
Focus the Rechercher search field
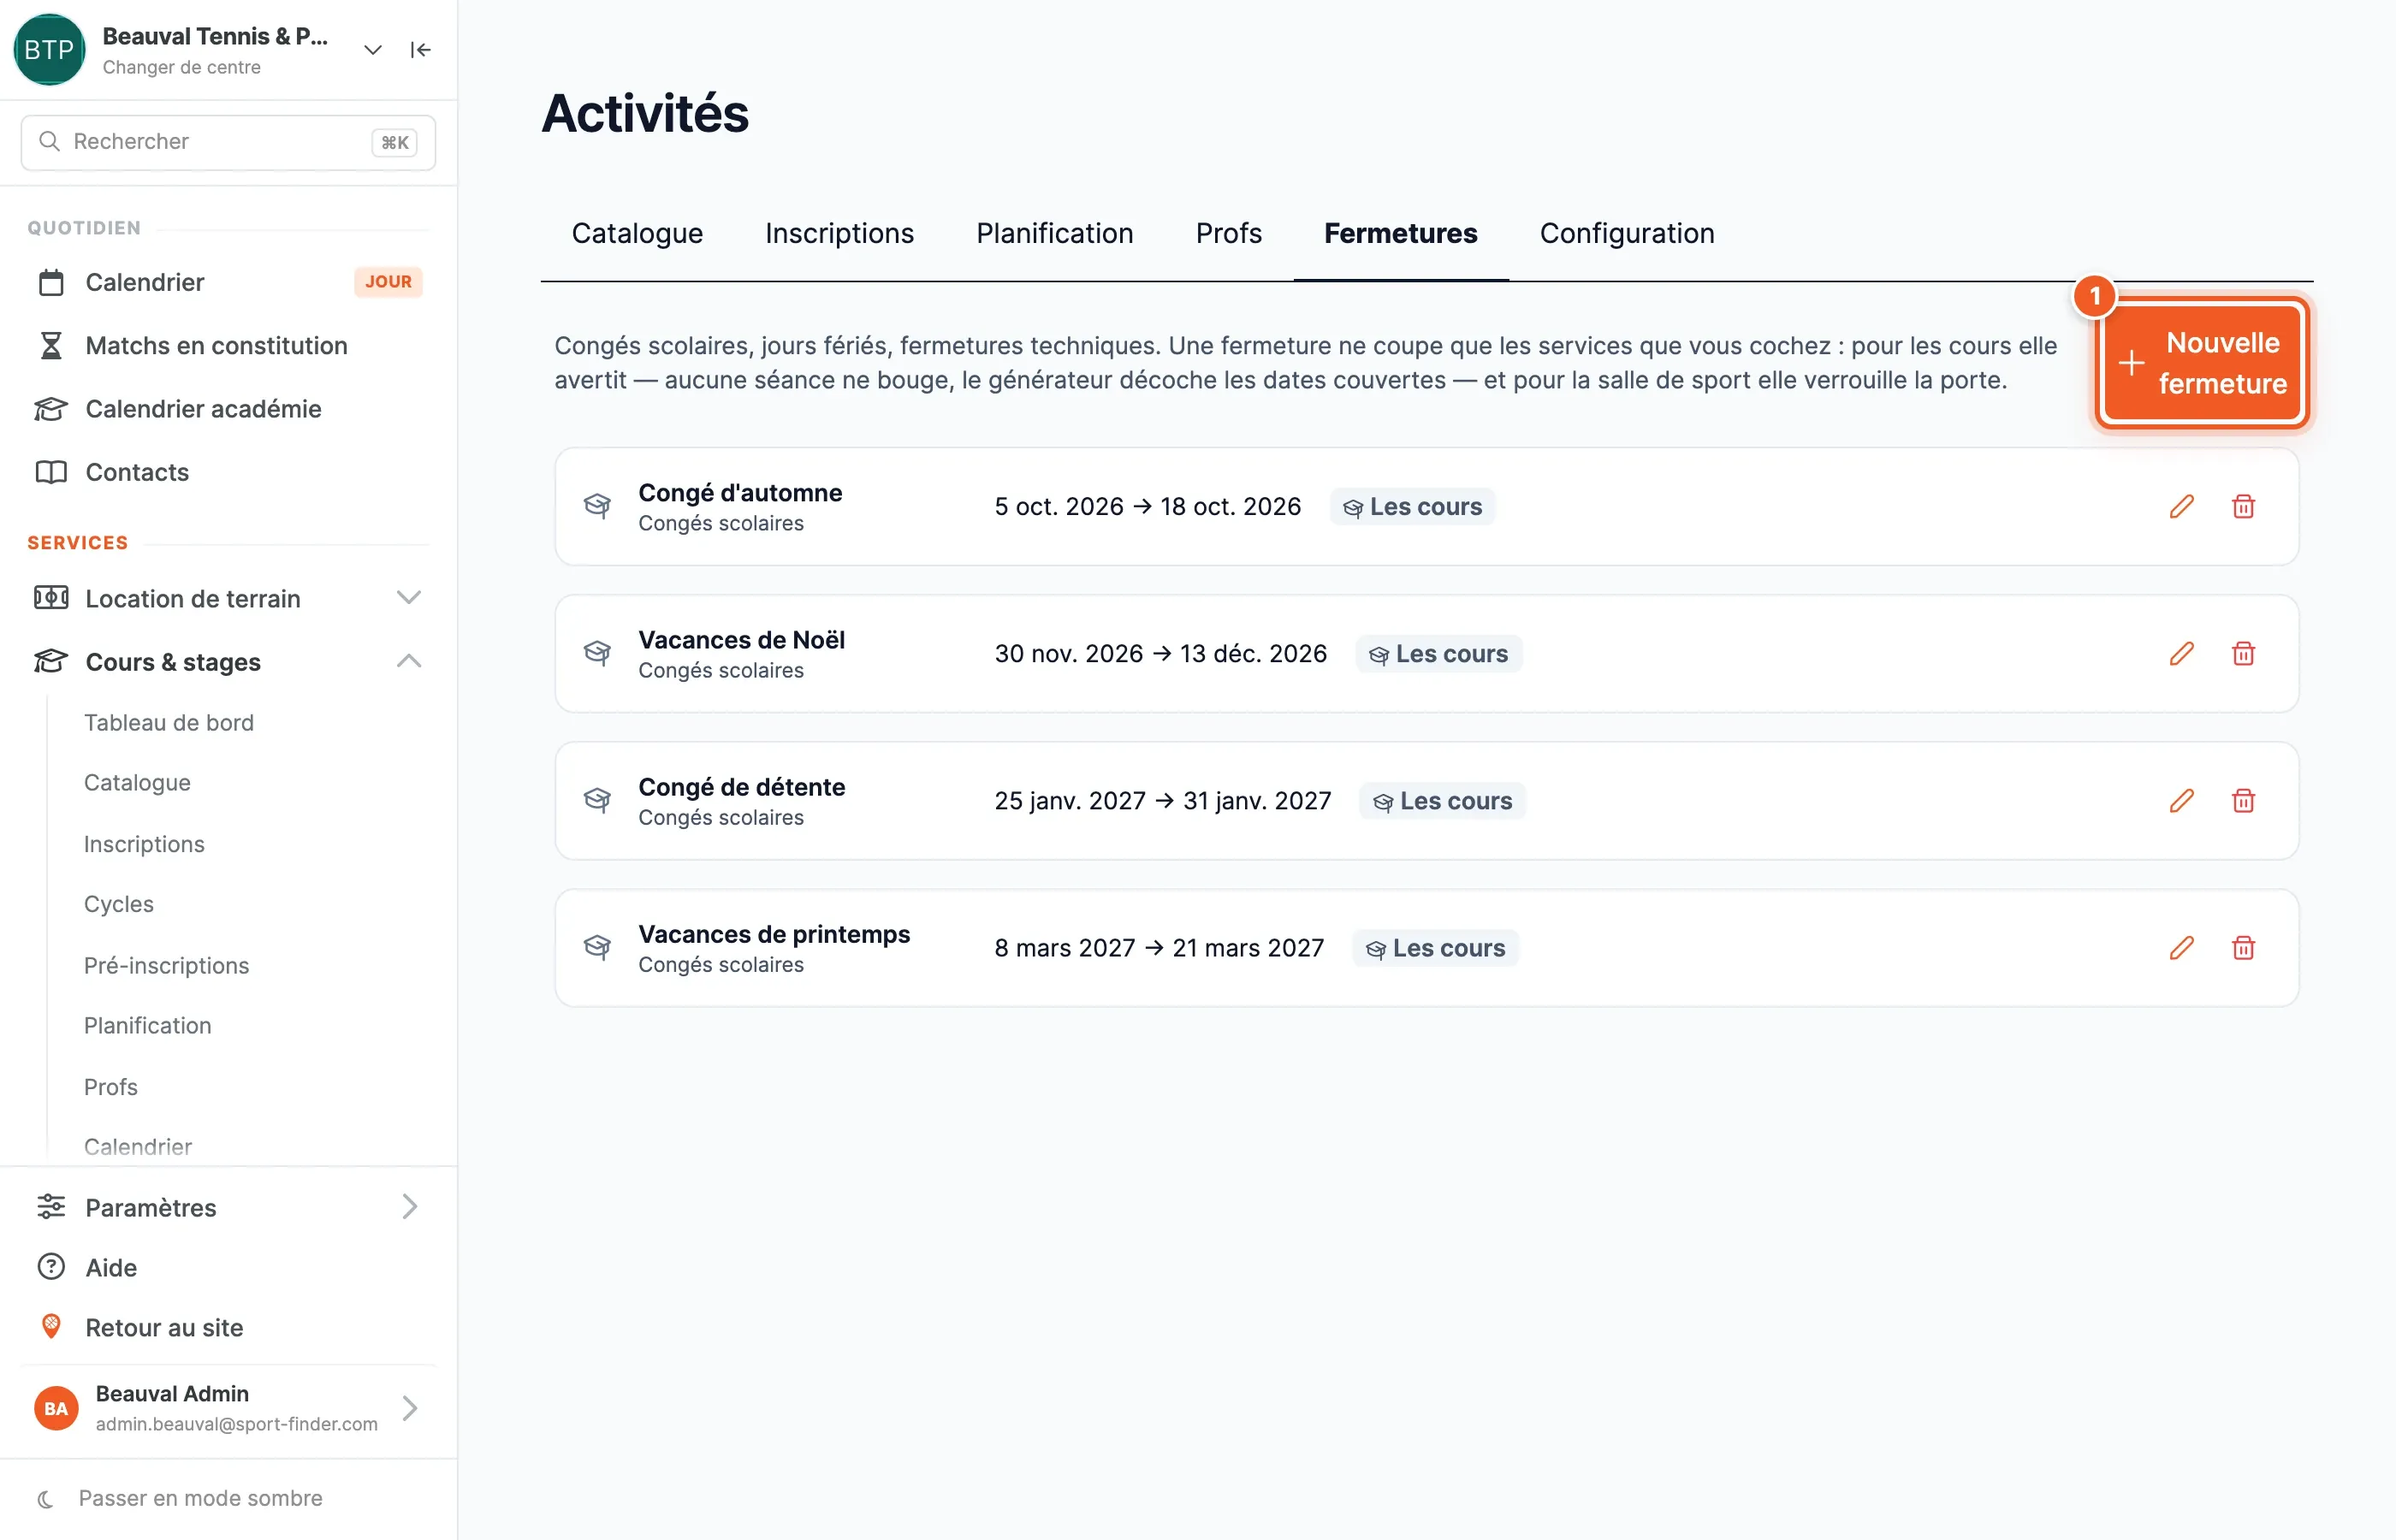[228, 142]
